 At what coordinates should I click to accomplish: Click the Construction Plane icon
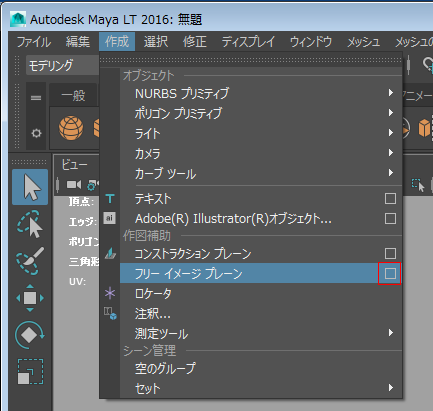coord(110,253)
